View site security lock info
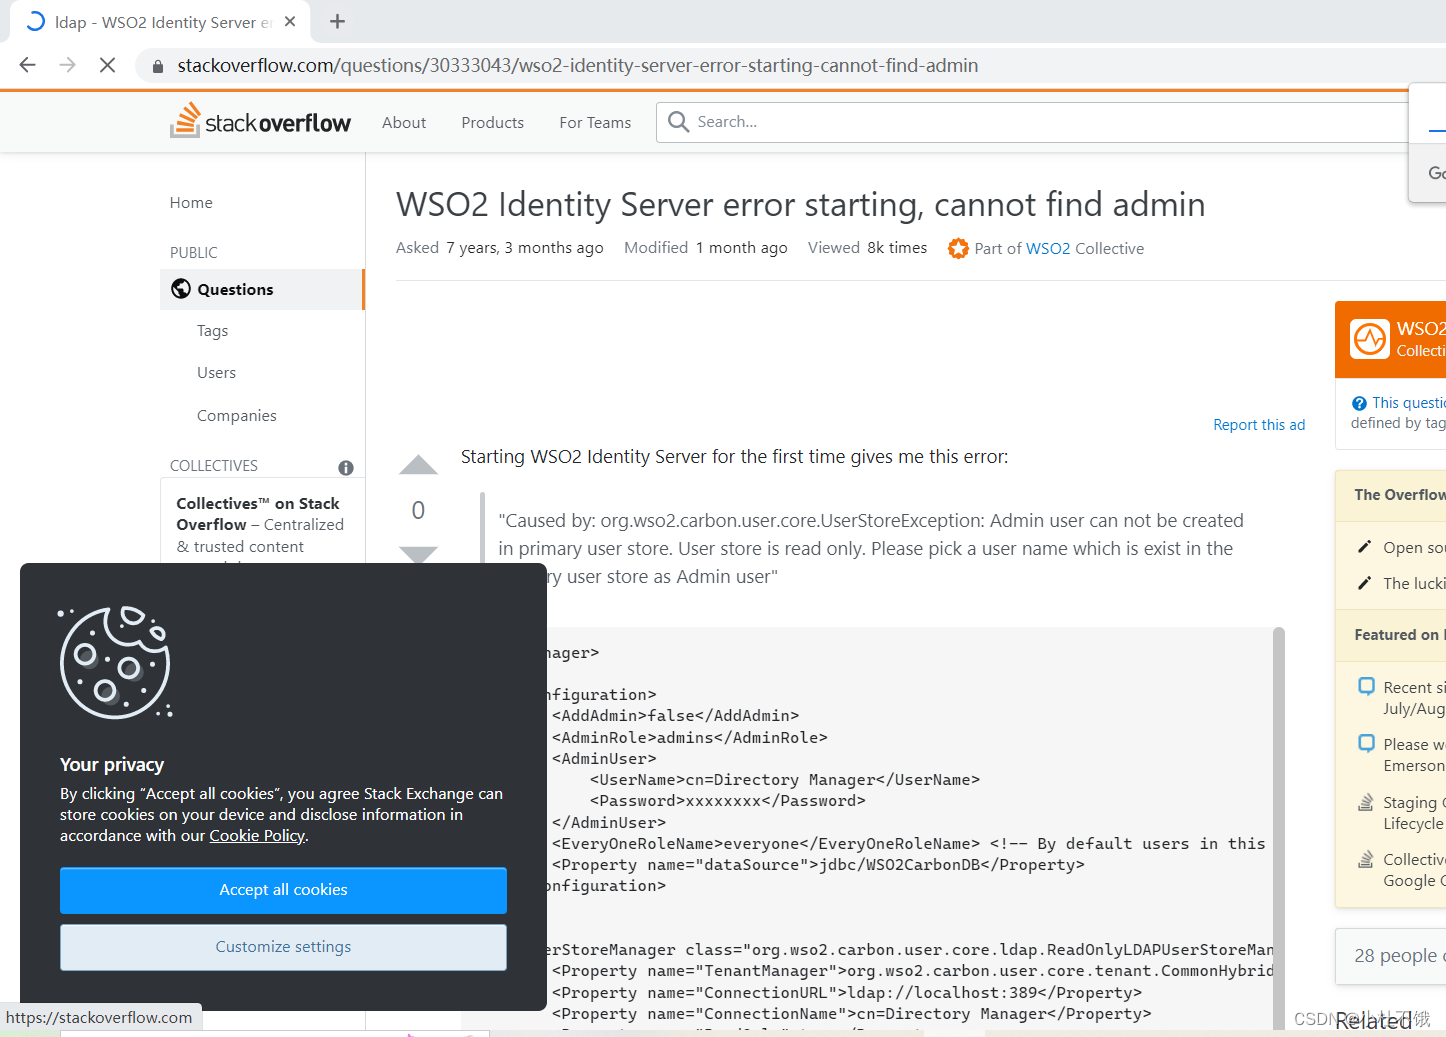The height and width of the screenshot is (1037, 1446). click(157, 66)
